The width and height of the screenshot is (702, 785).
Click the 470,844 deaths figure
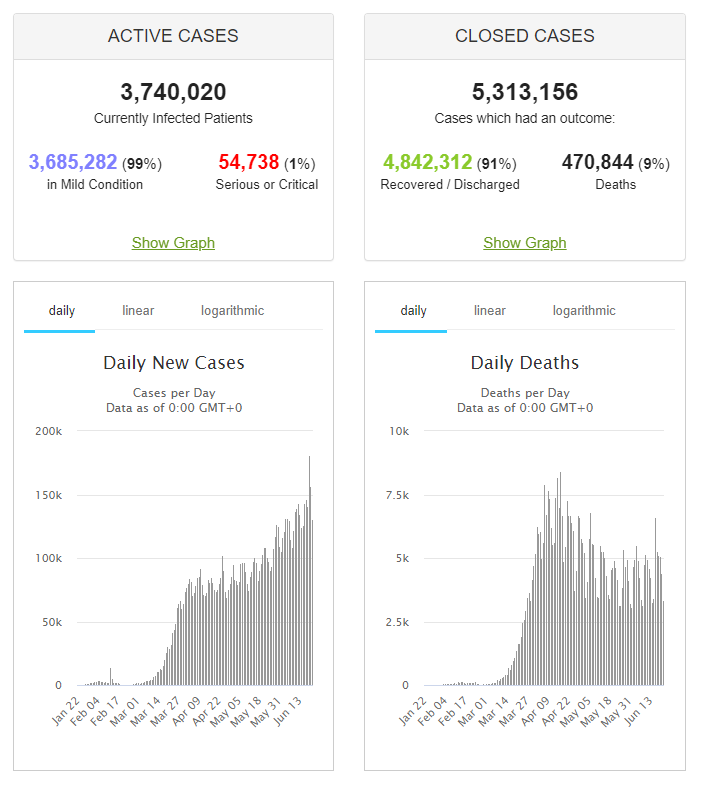point(597,162)
